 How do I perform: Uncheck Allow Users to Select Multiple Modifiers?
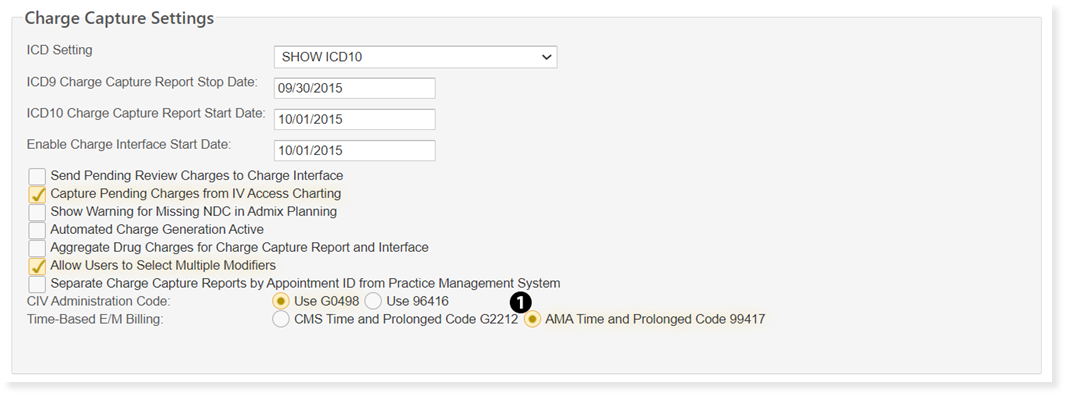(37, 266)
